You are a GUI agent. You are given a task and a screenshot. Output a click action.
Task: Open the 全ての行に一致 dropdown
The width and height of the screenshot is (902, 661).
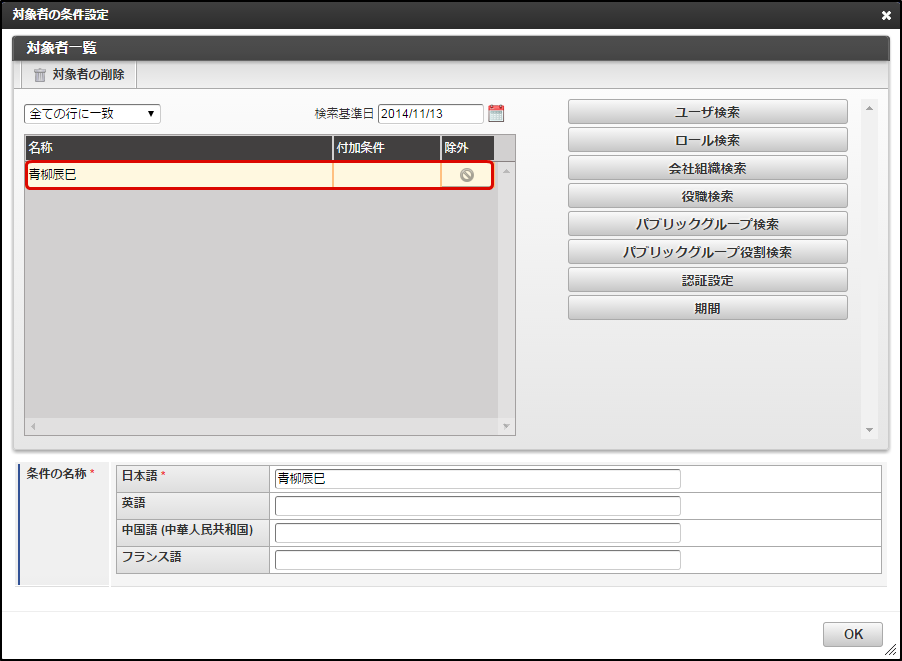(x=92, y=114)
